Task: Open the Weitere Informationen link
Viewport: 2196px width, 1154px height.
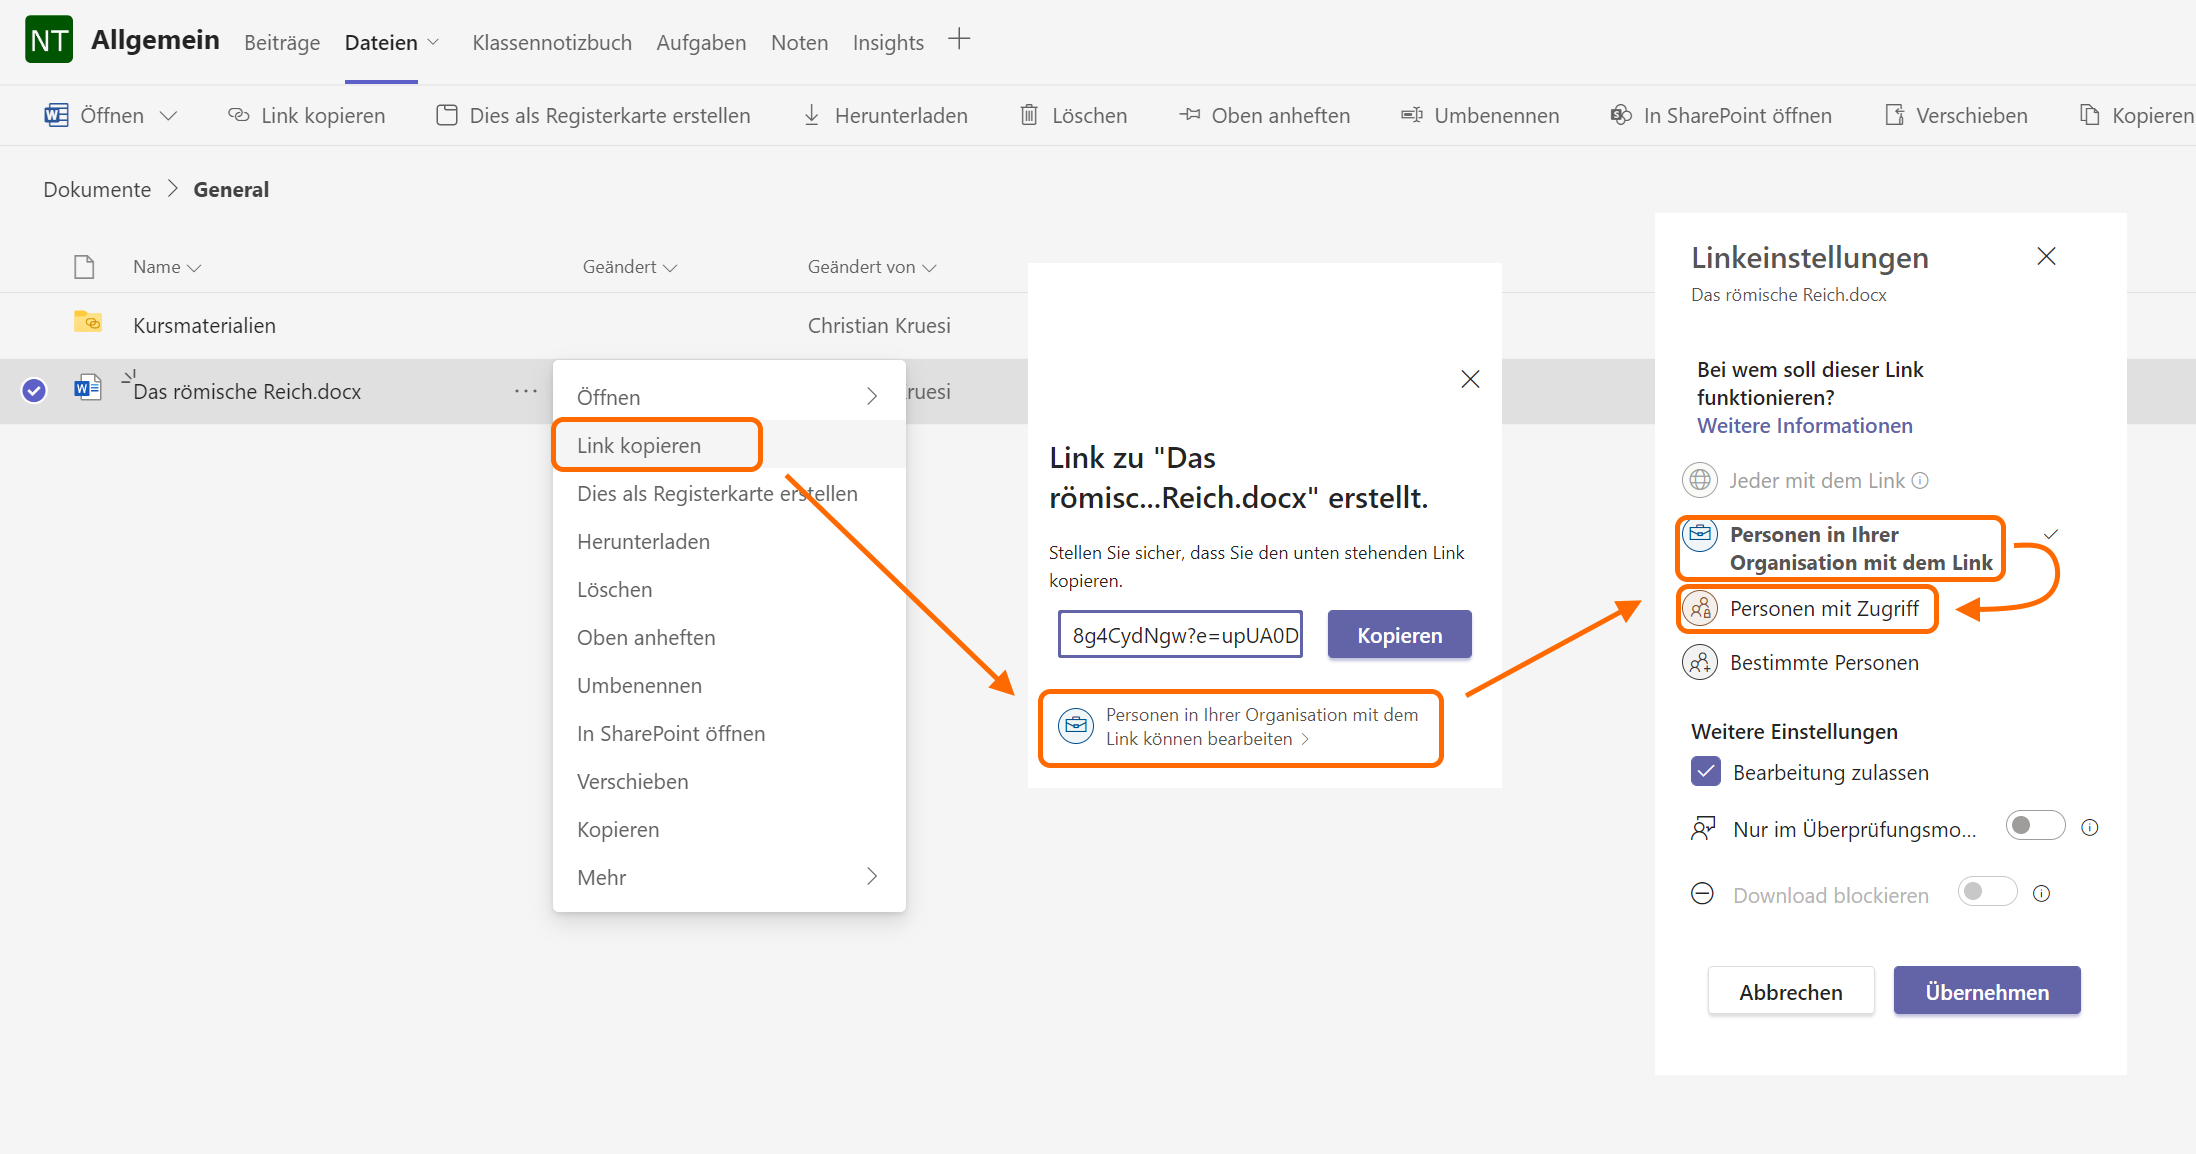Action: click(x=1804, y=426)
